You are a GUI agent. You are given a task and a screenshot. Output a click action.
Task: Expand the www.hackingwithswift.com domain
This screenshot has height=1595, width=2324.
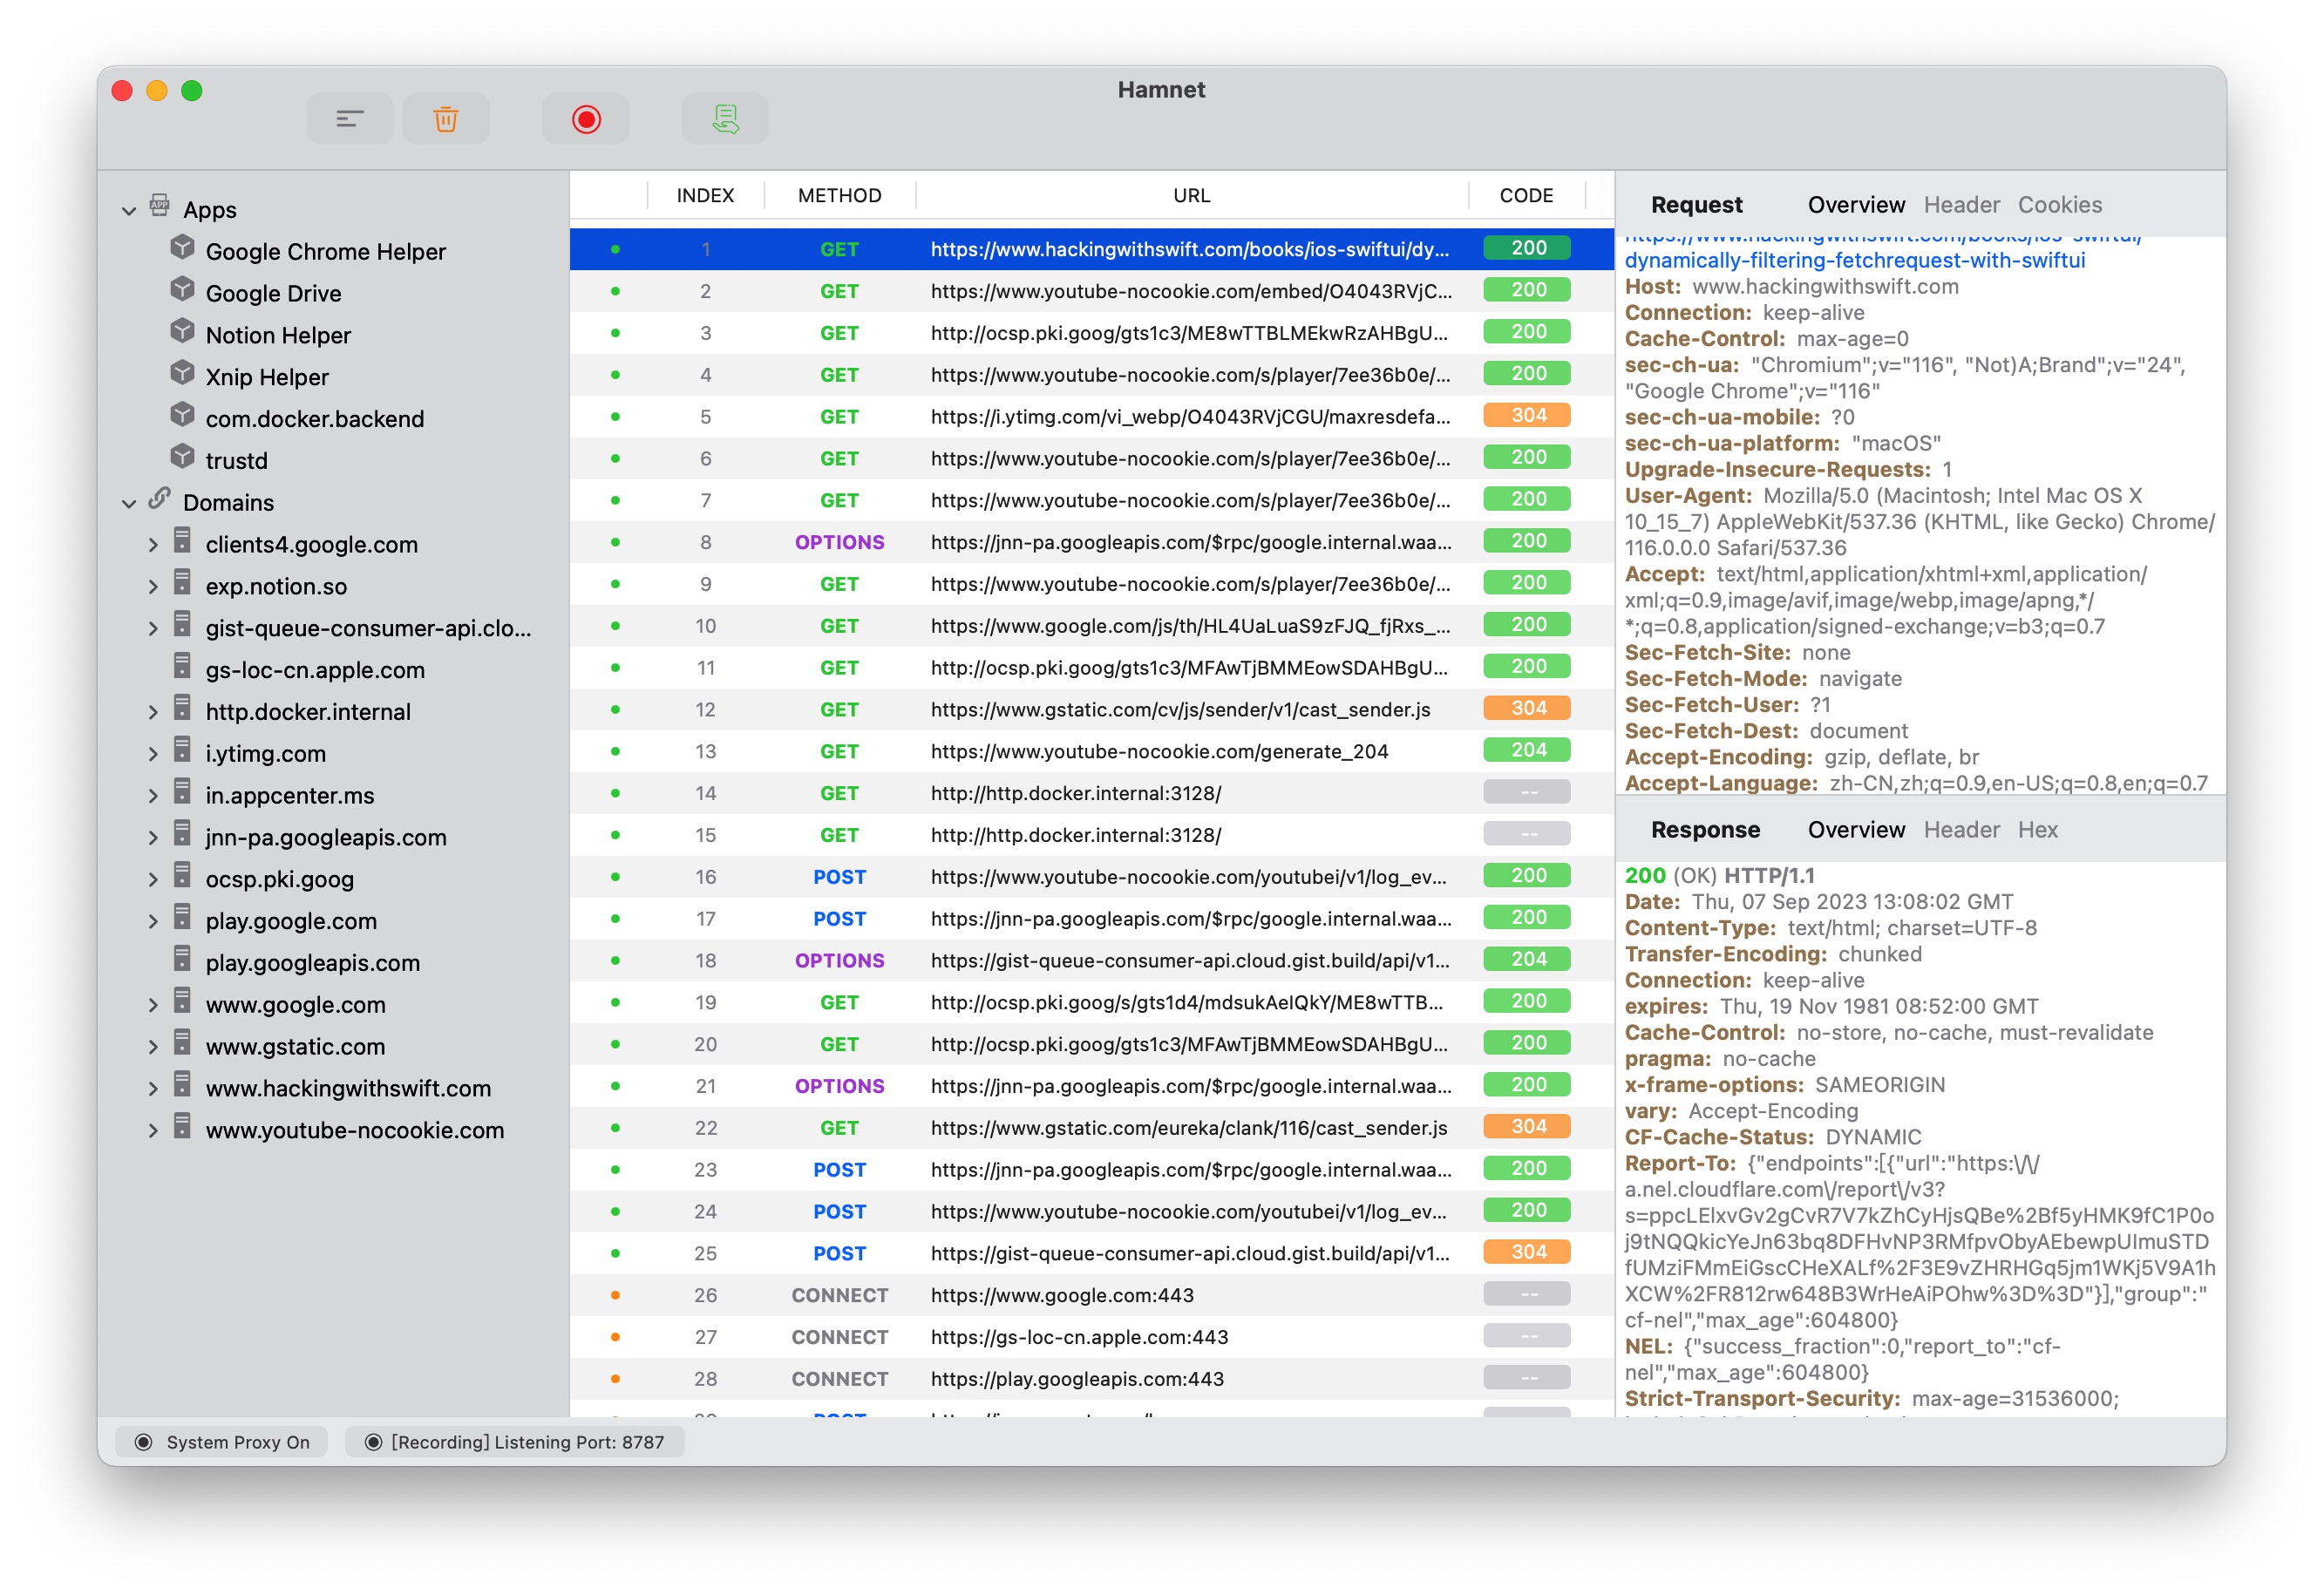point(152,1088)
